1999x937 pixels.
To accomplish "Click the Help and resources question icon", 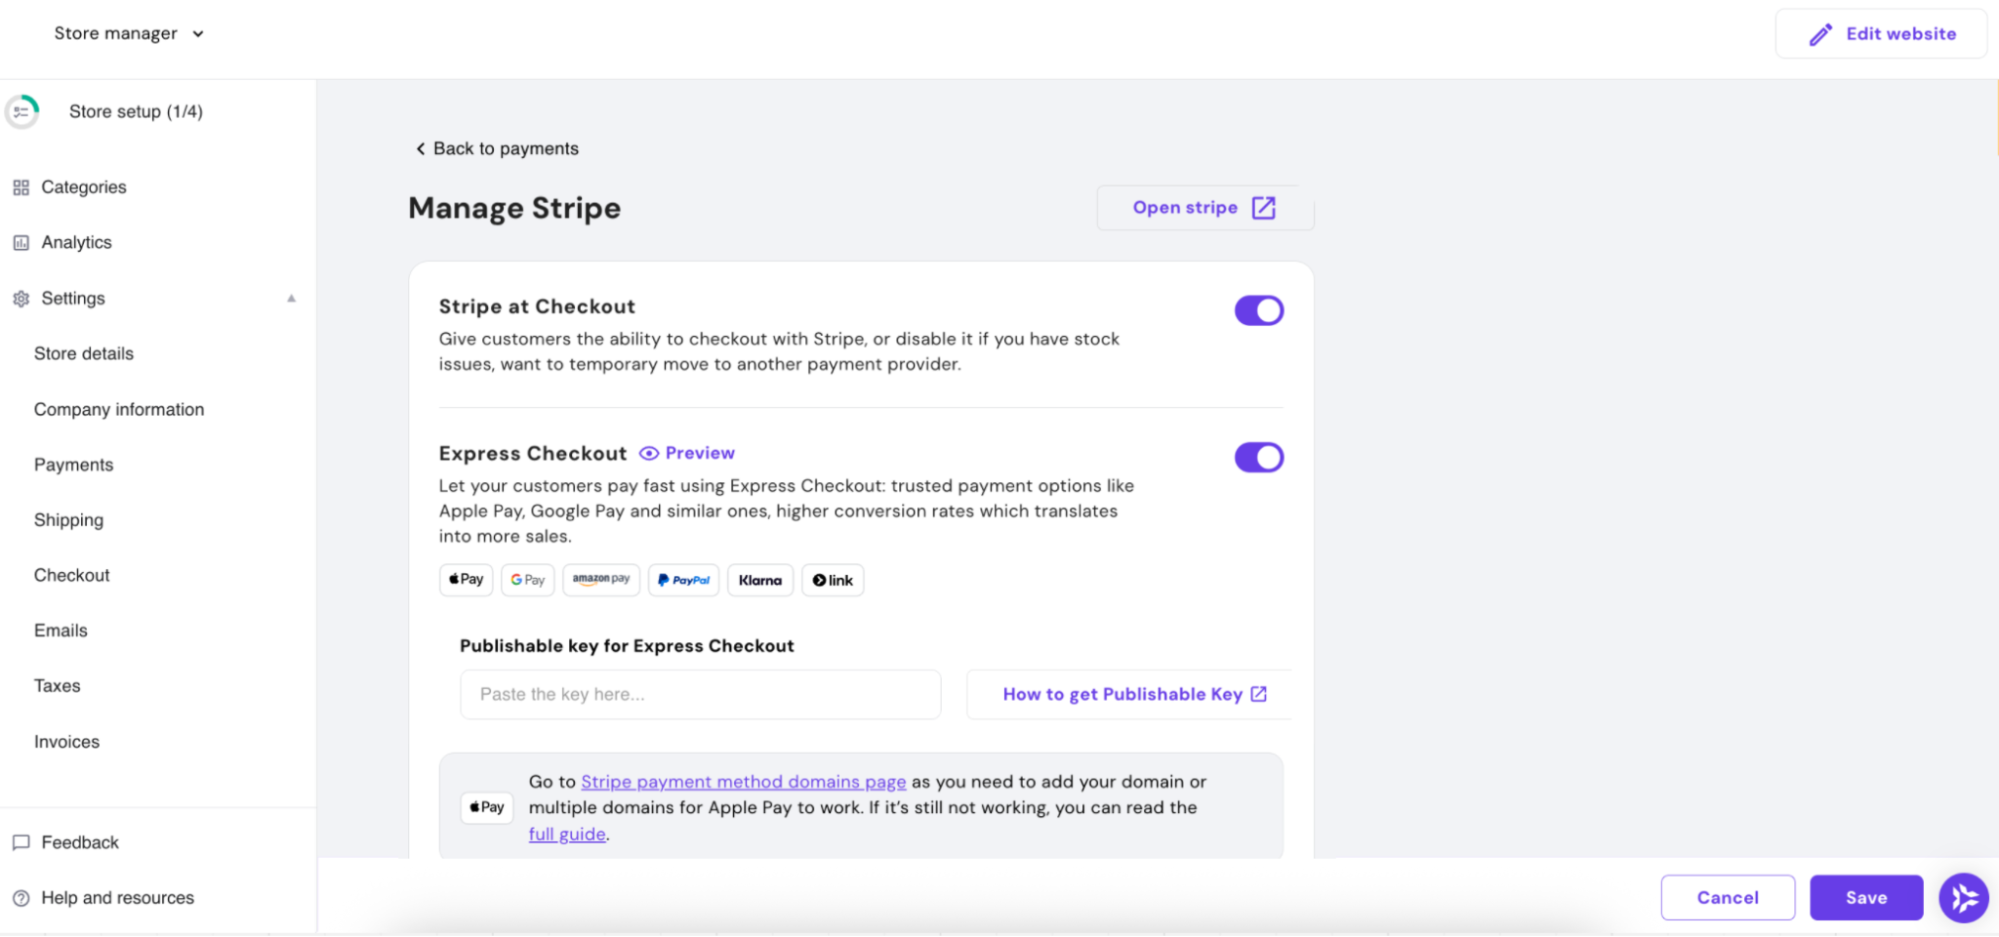I will click(x=21, y=898).
